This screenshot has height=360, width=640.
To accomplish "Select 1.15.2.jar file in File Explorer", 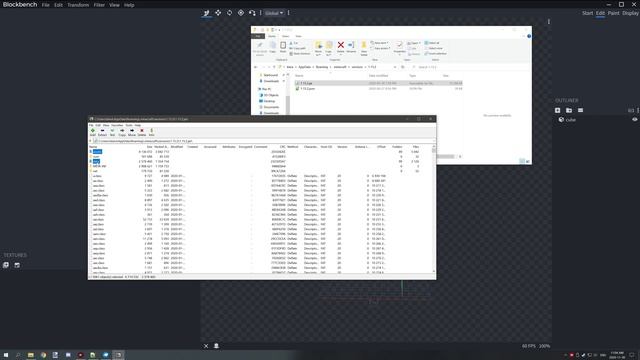I will (x=378, y=83).
